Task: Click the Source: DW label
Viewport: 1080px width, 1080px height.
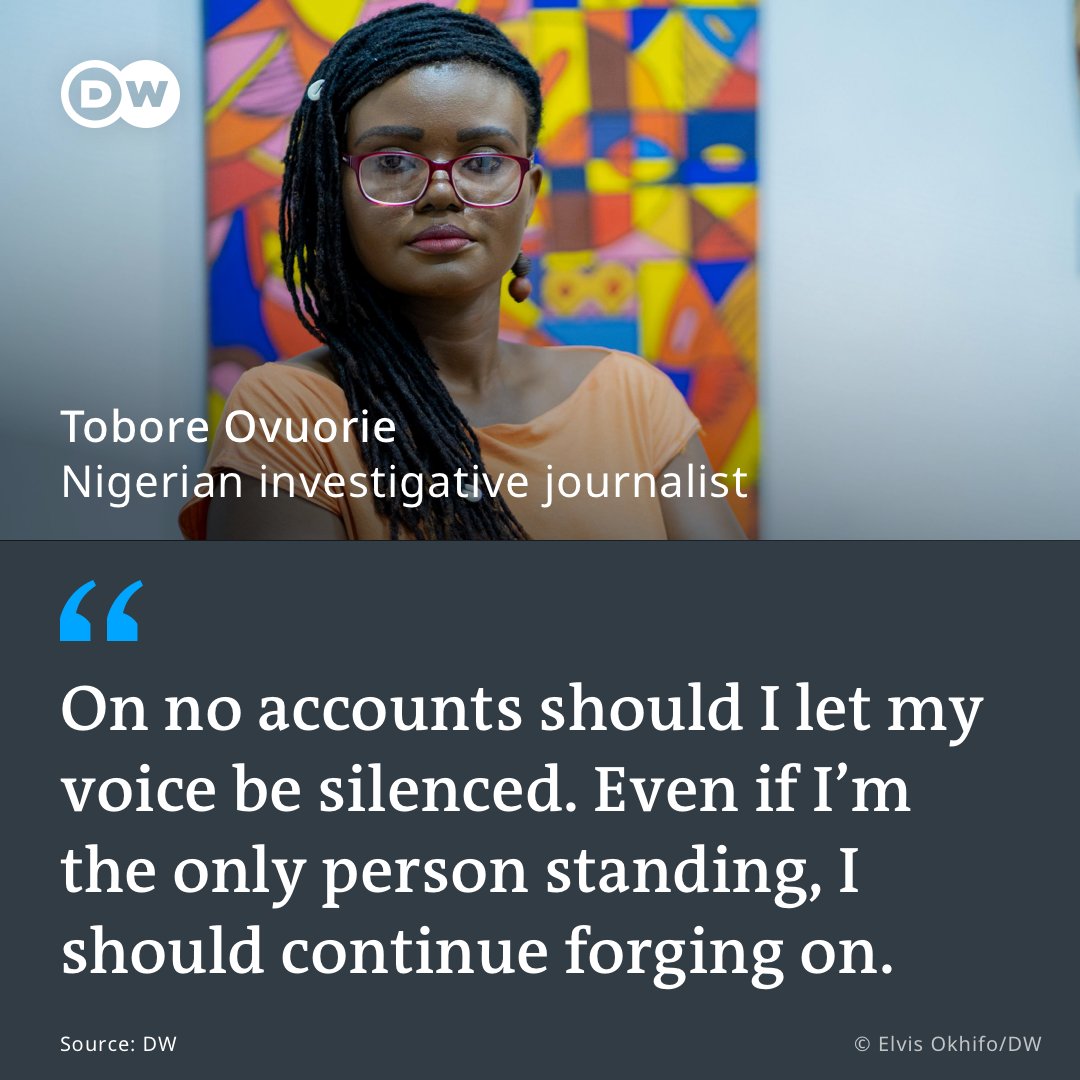Action: coord(118,1043)
